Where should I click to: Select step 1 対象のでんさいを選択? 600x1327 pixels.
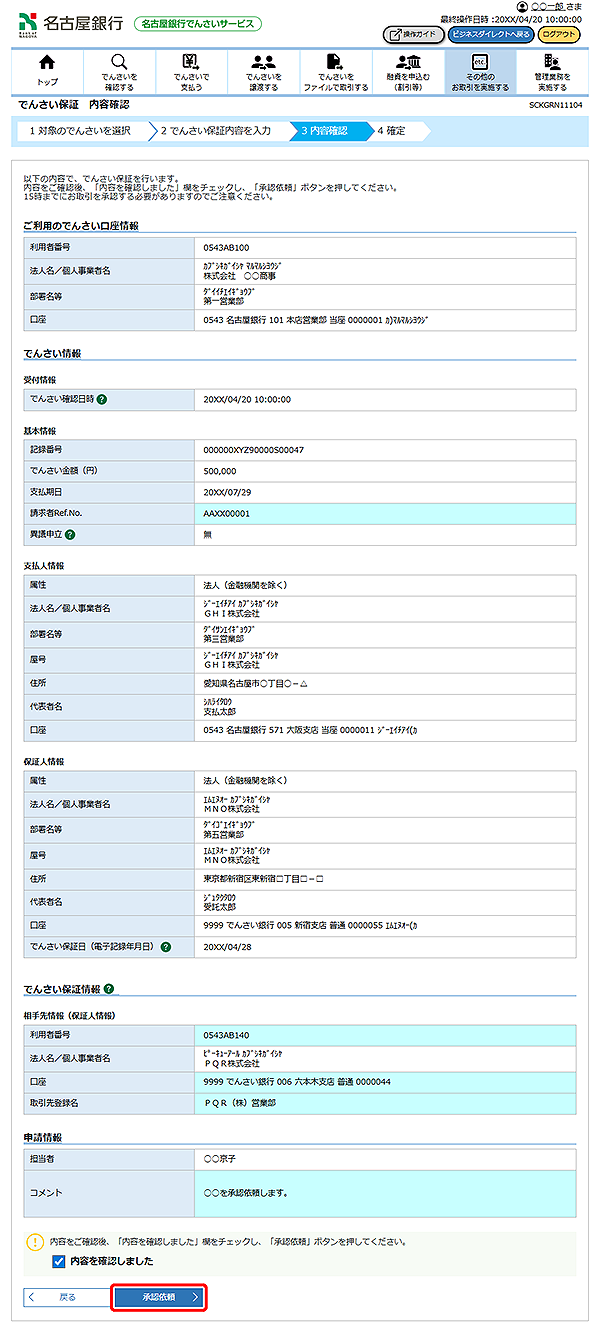click(x=79, y=130)
